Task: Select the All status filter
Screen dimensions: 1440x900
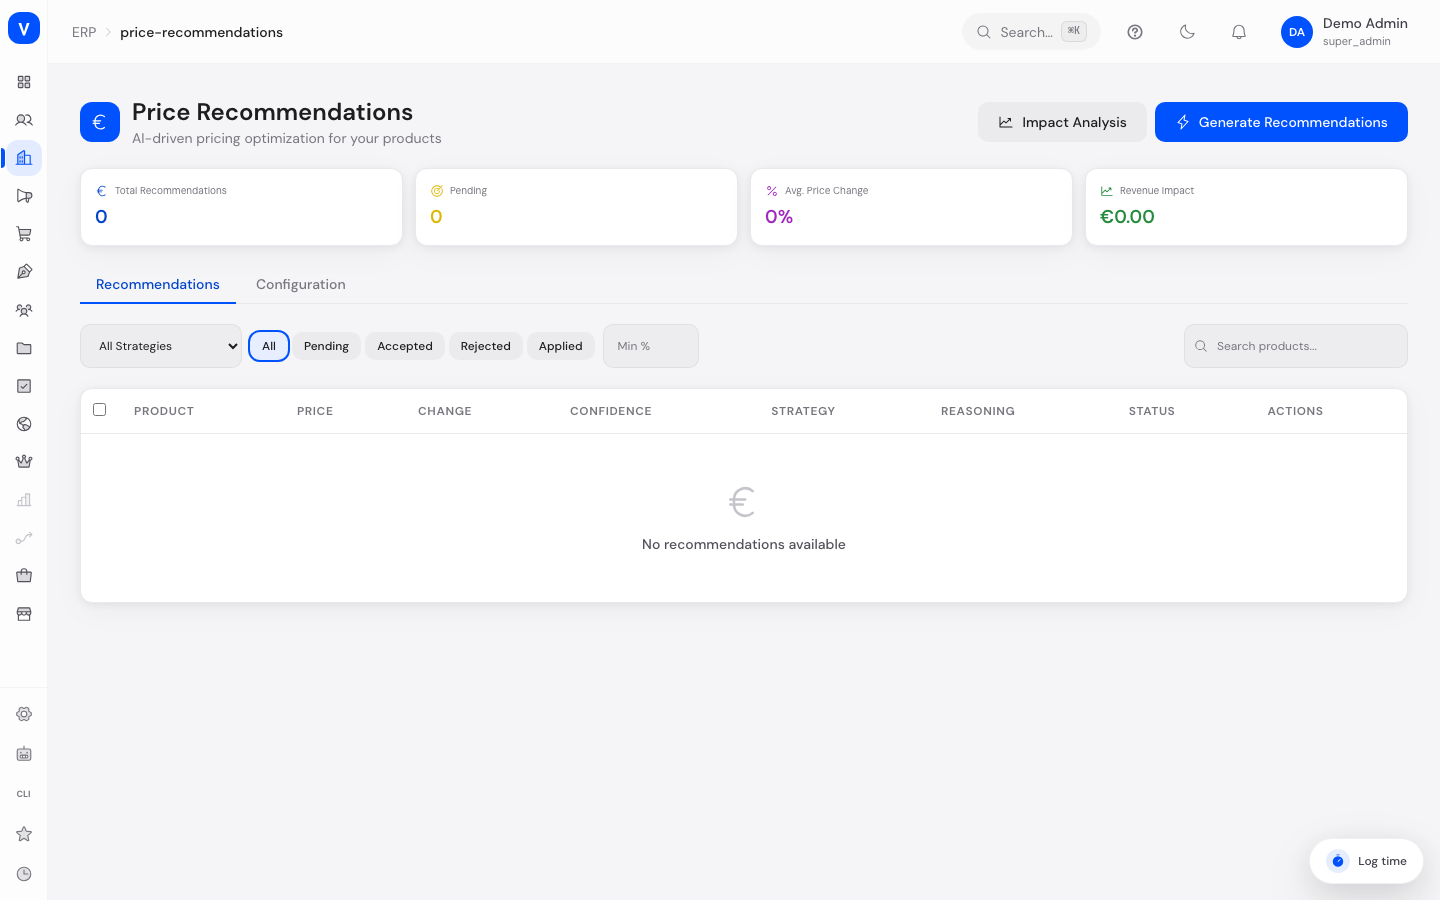Action: (269, 346)
